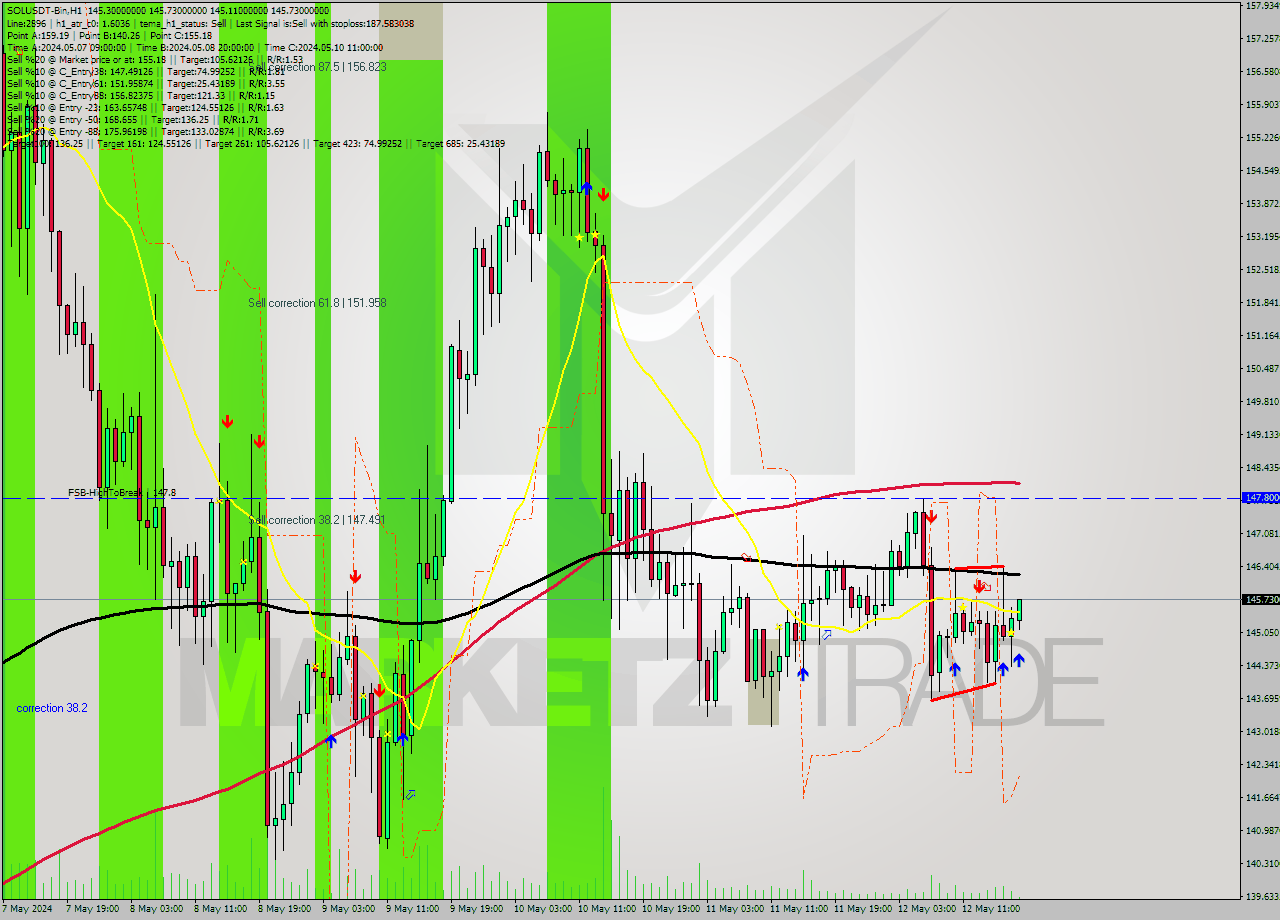Click the blue 'correction 38.2' label
The image size is (1280, 920).
(x=52, y=708)
